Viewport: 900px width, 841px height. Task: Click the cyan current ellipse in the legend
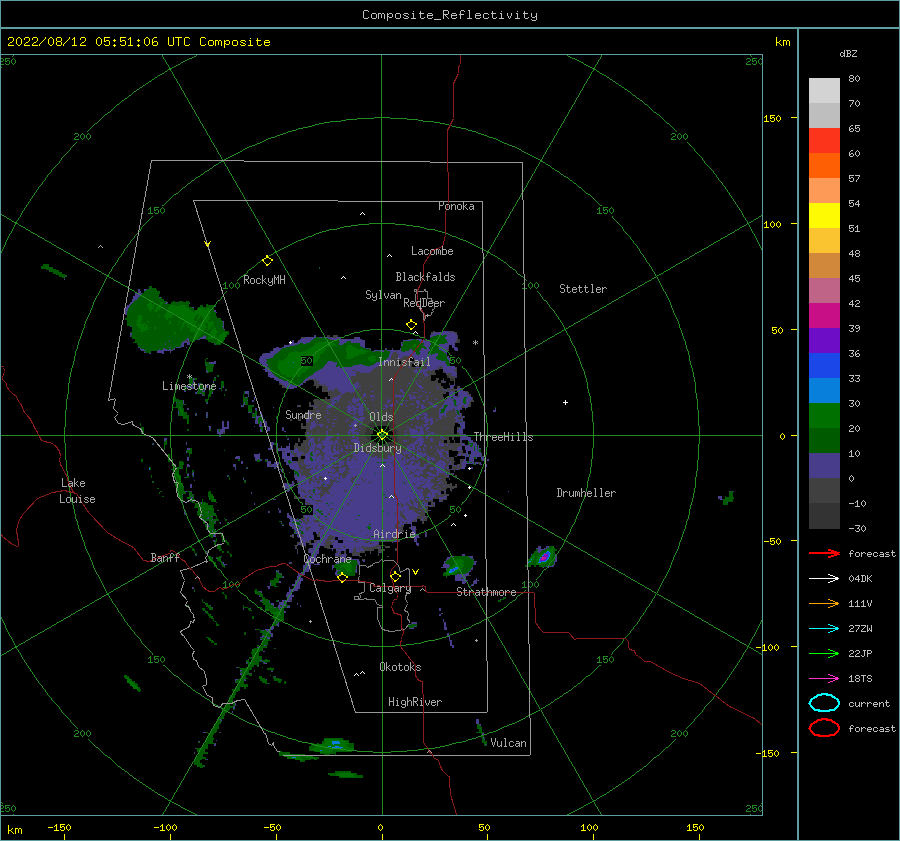click(x=824, y=703)
